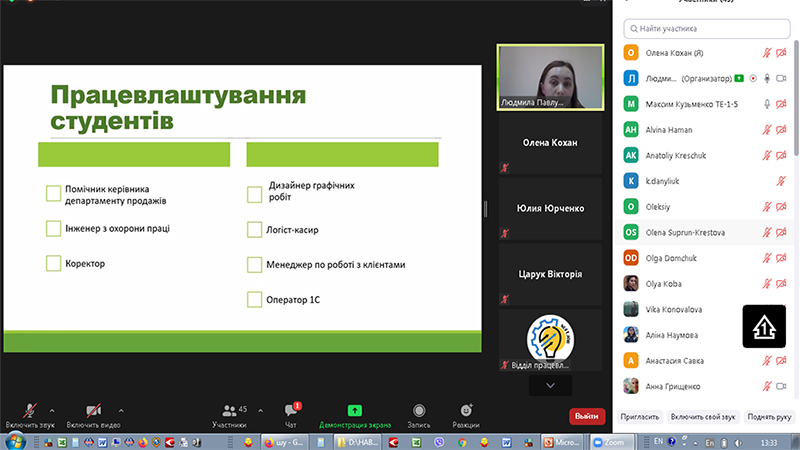Tick the Логіст-касир checkbox
800x450 pixels.
[255, 230]
